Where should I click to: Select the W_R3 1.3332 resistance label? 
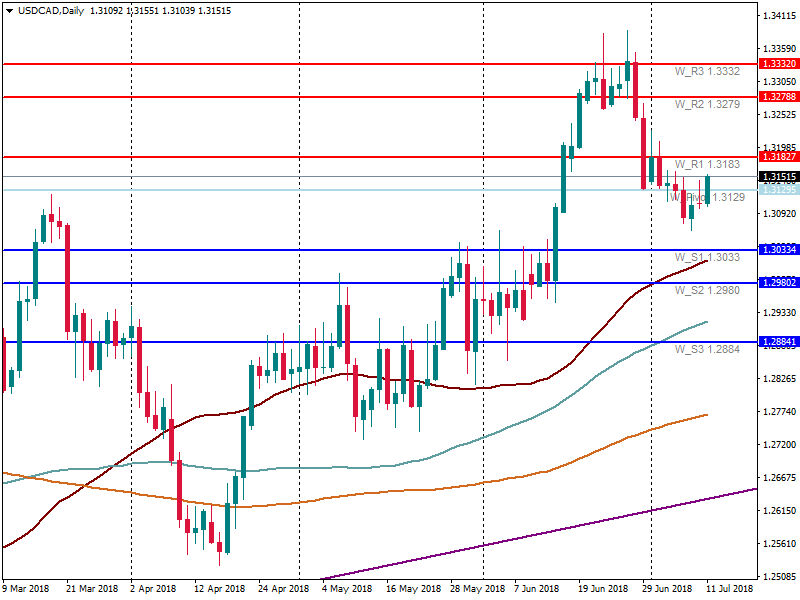(x=707, y=72)
